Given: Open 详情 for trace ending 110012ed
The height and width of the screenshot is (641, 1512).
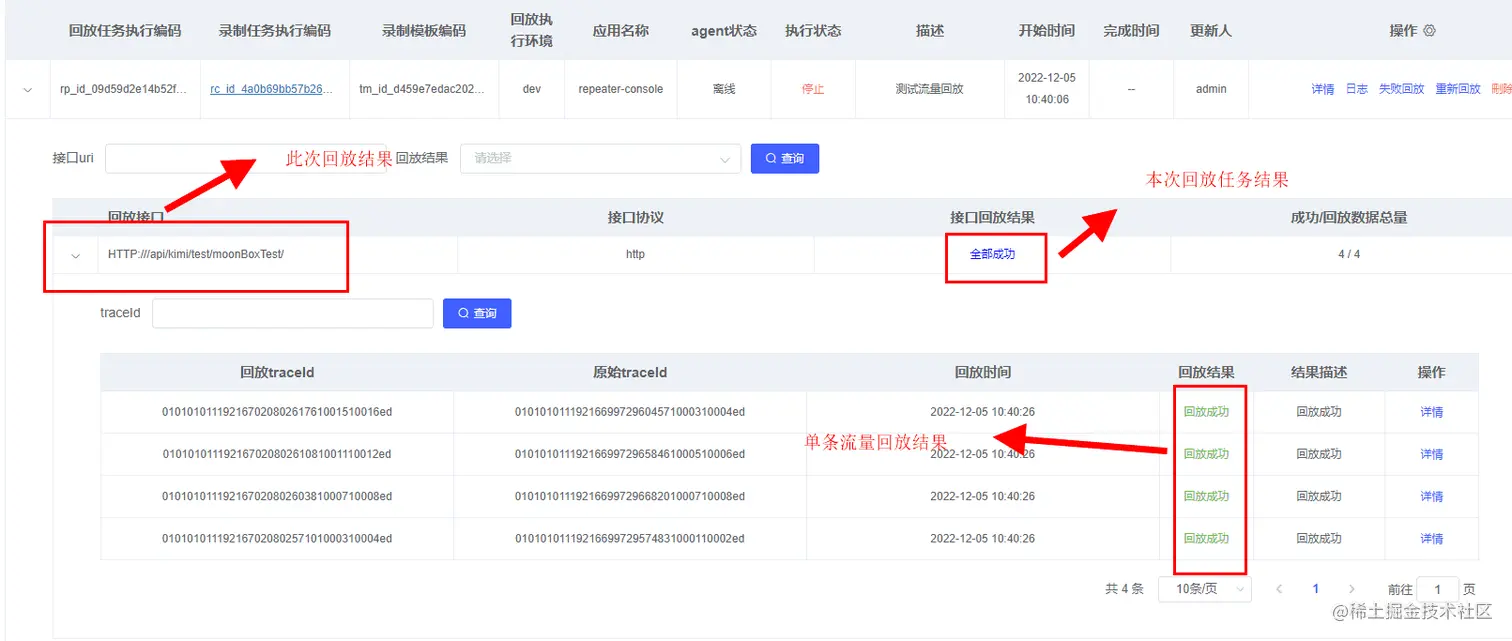Looking at the screenshot, I should (x=1432, y=454).
